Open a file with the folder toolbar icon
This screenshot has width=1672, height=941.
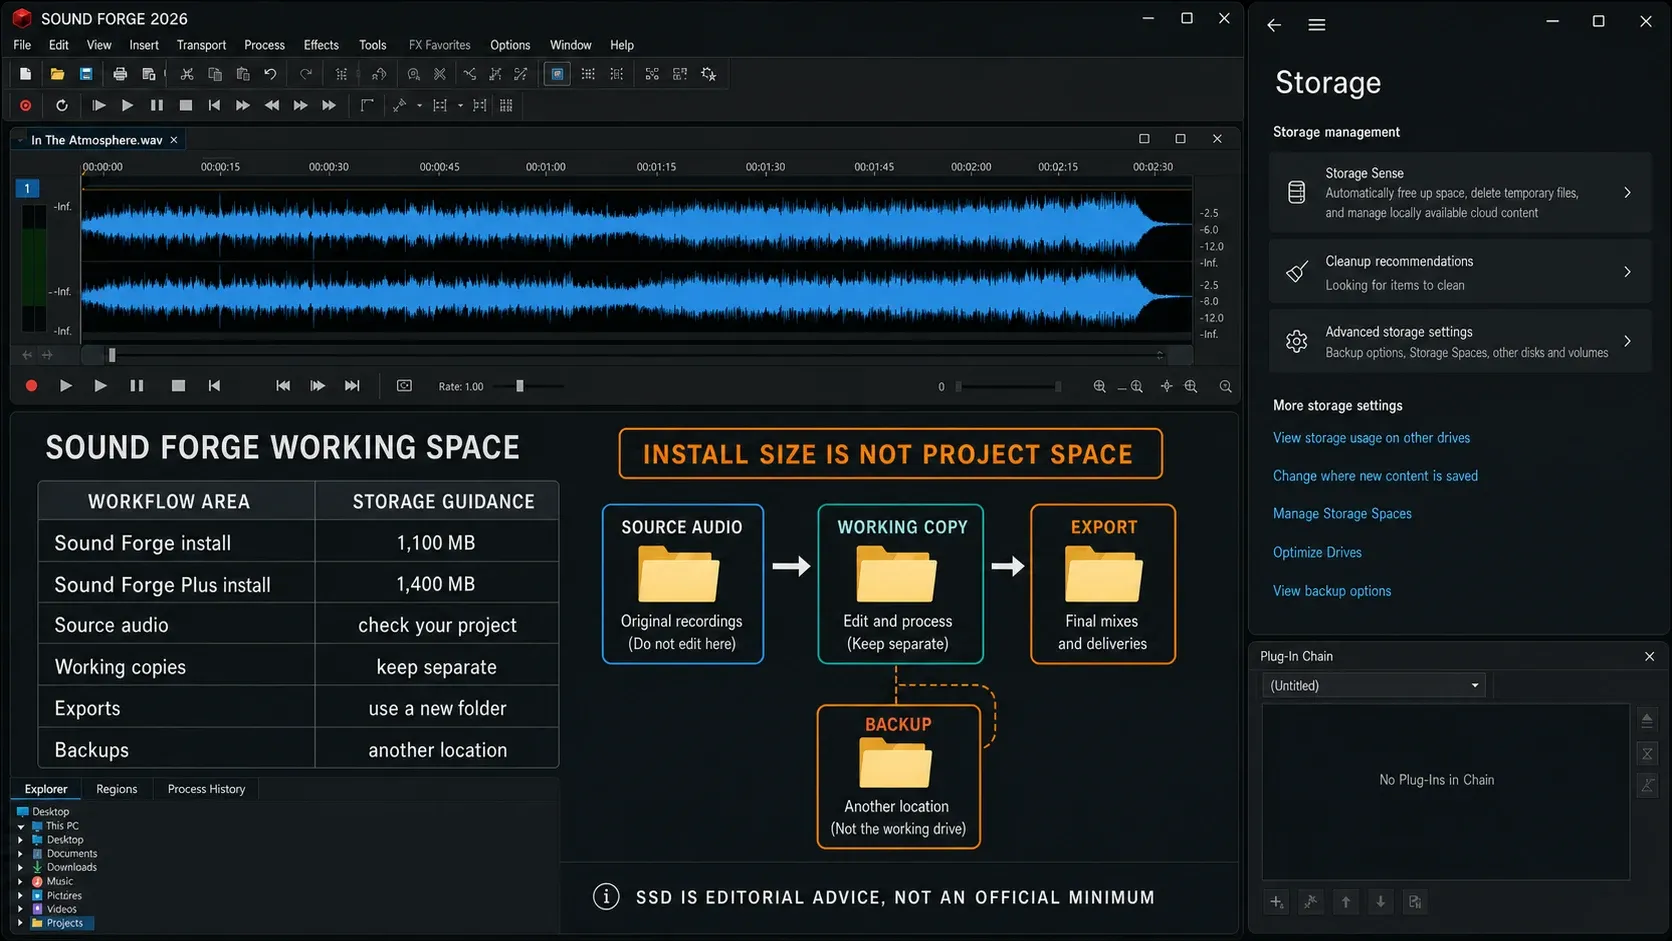pos(57,74)
